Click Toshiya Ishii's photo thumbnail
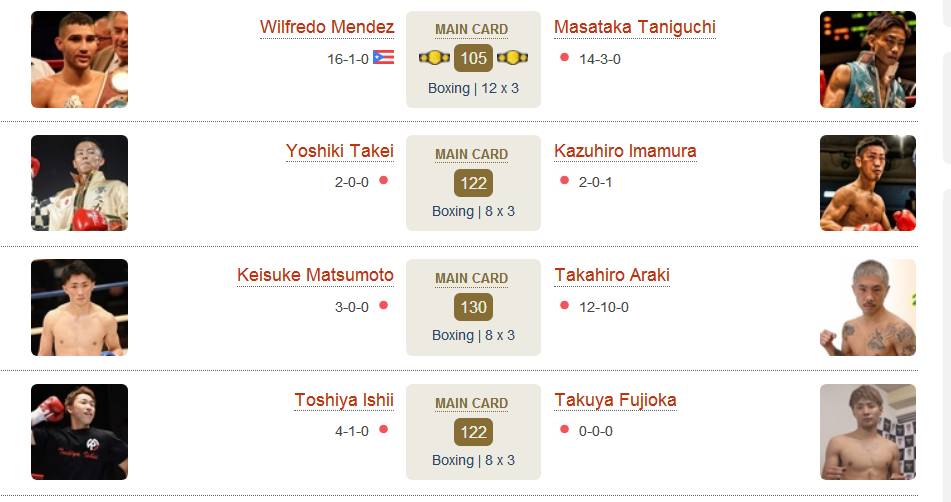The height and width of the screenshot is (502, 951). coord(79,432)
